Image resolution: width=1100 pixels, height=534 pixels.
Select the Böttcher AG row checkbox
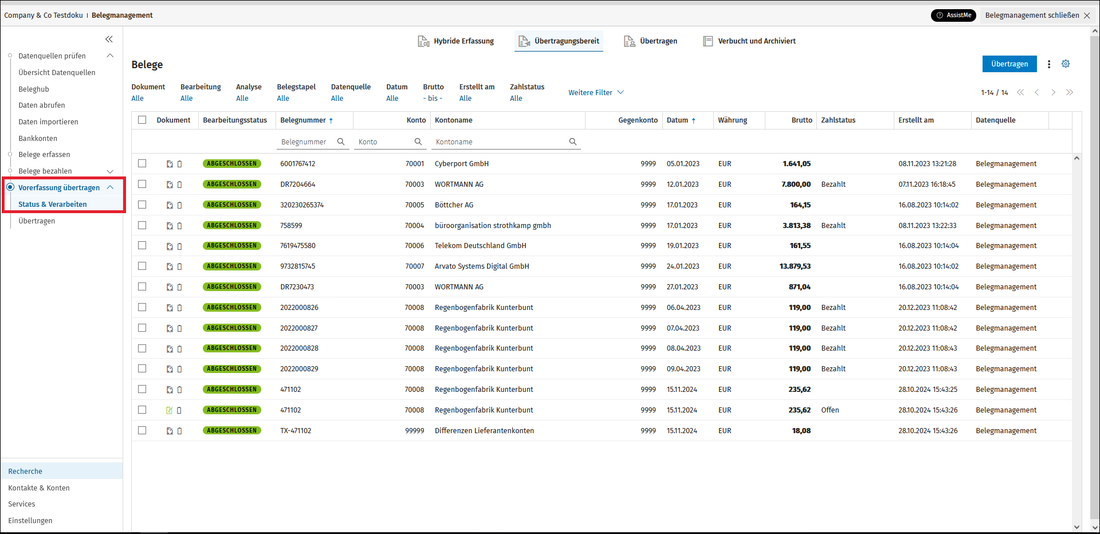[142, 204]
